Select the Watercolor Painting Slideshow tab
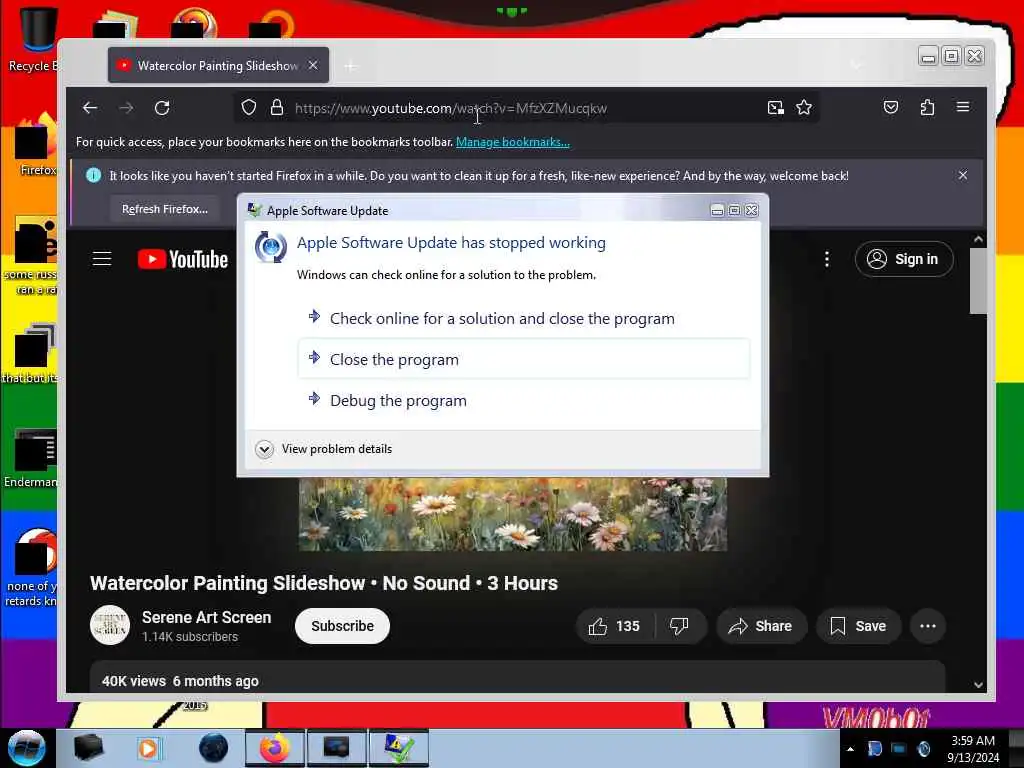 tap(218, 65)
